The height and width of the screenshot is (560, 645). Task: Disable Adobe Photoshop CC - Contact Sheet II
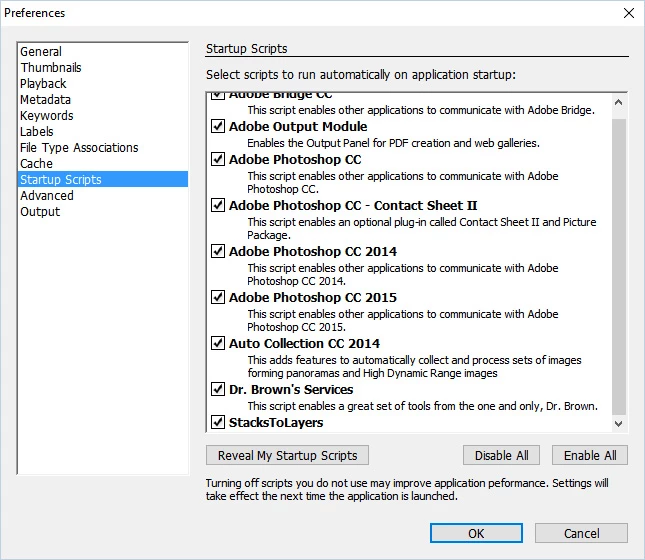(x=218, y=205)
